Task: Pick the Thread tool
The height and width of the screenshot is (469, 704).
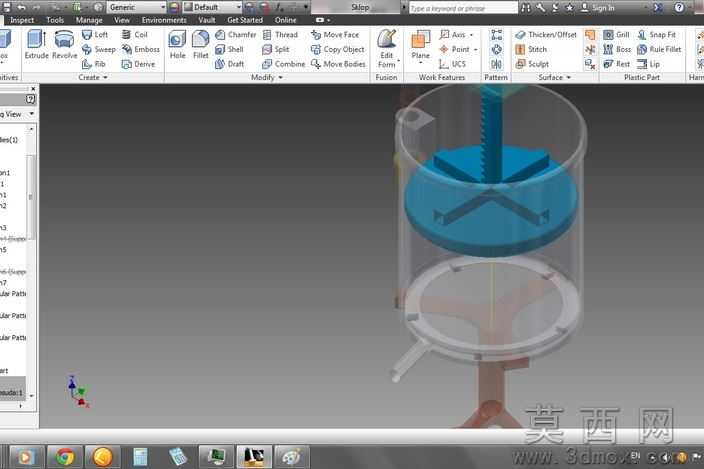Action: [280, 35]
